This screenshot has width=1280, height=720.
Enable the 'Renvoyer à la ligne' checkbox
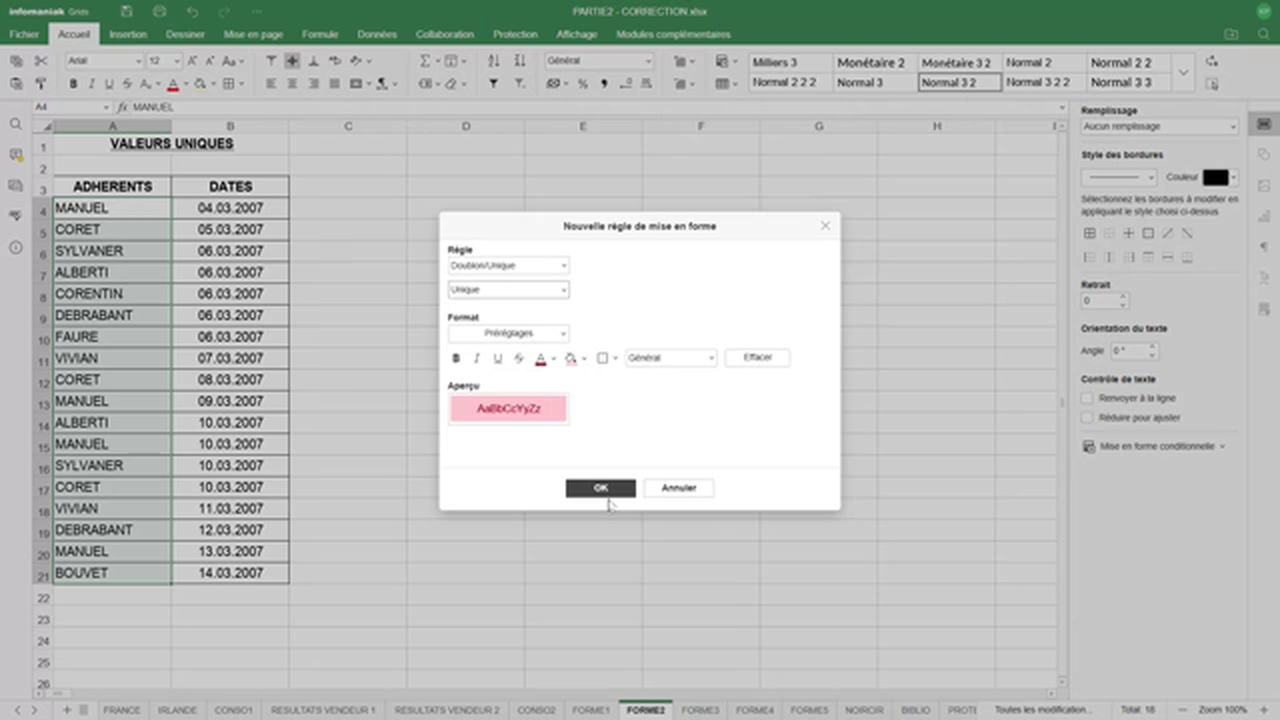pos(1087,398)
